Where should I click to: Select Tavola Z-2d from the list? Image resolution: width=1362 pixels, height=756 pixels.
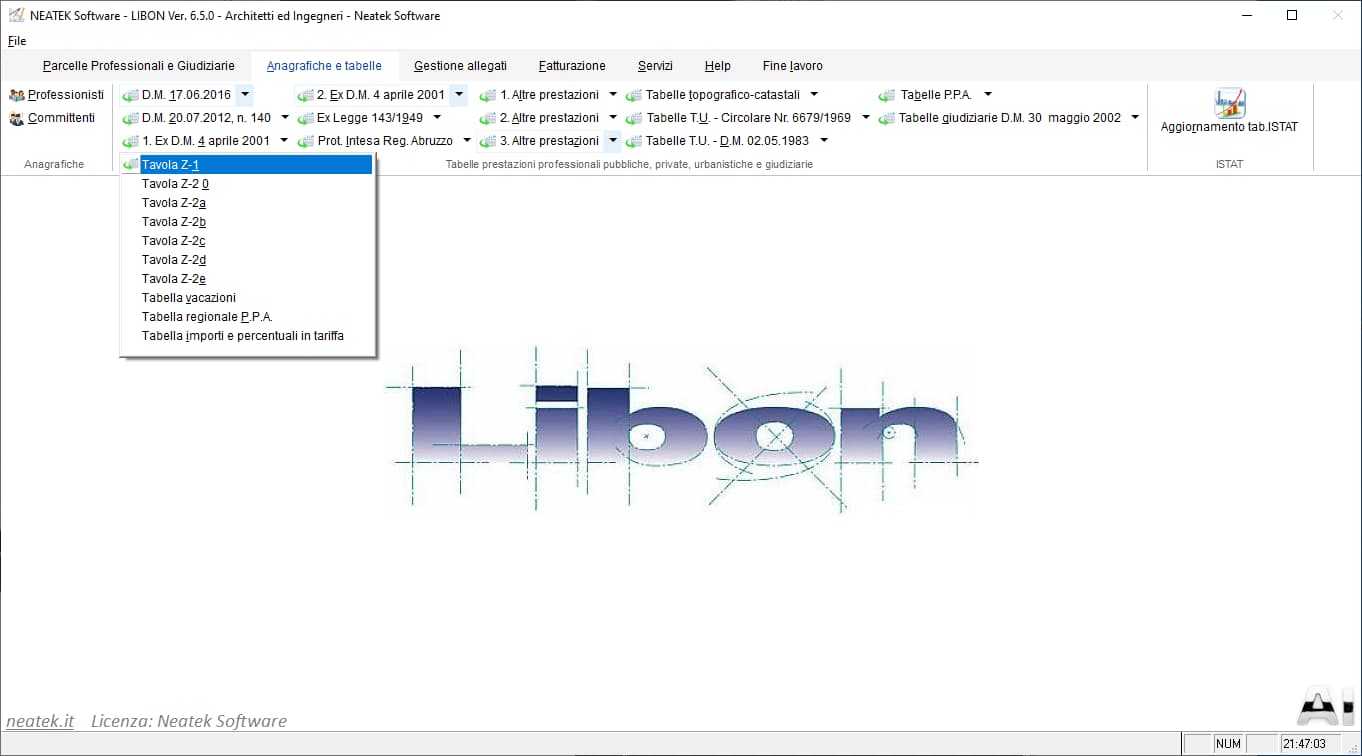coord(247,260)
